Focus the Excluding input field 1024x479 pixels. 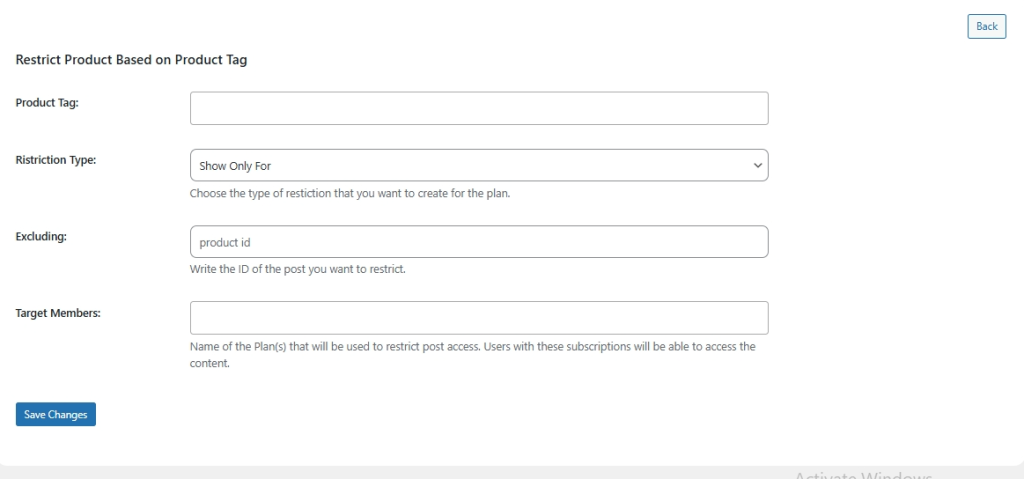[479, 241]
